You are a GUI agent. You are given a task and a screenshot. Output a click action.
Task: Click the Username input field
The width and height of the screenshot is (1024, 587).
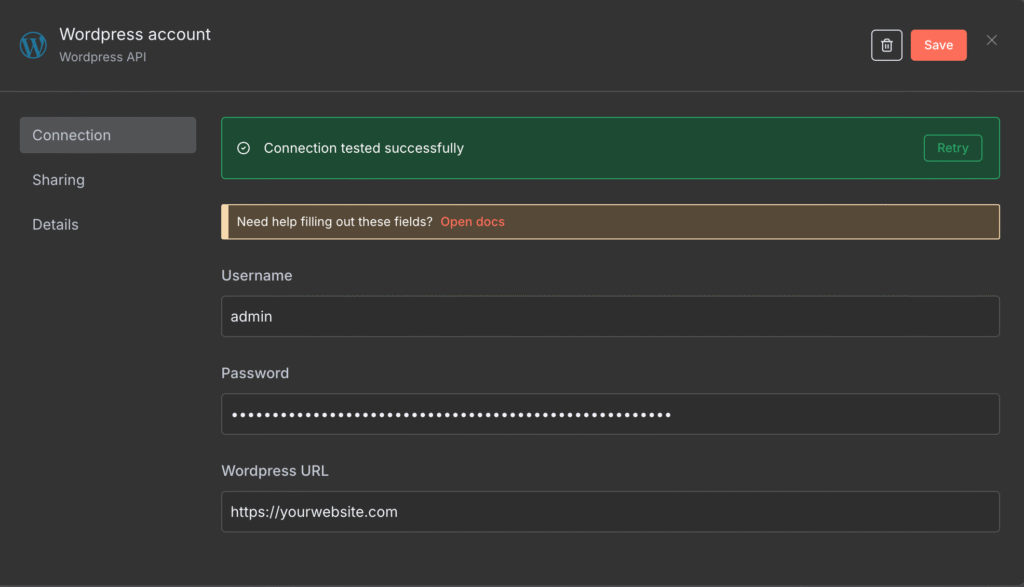click(610, 315)
